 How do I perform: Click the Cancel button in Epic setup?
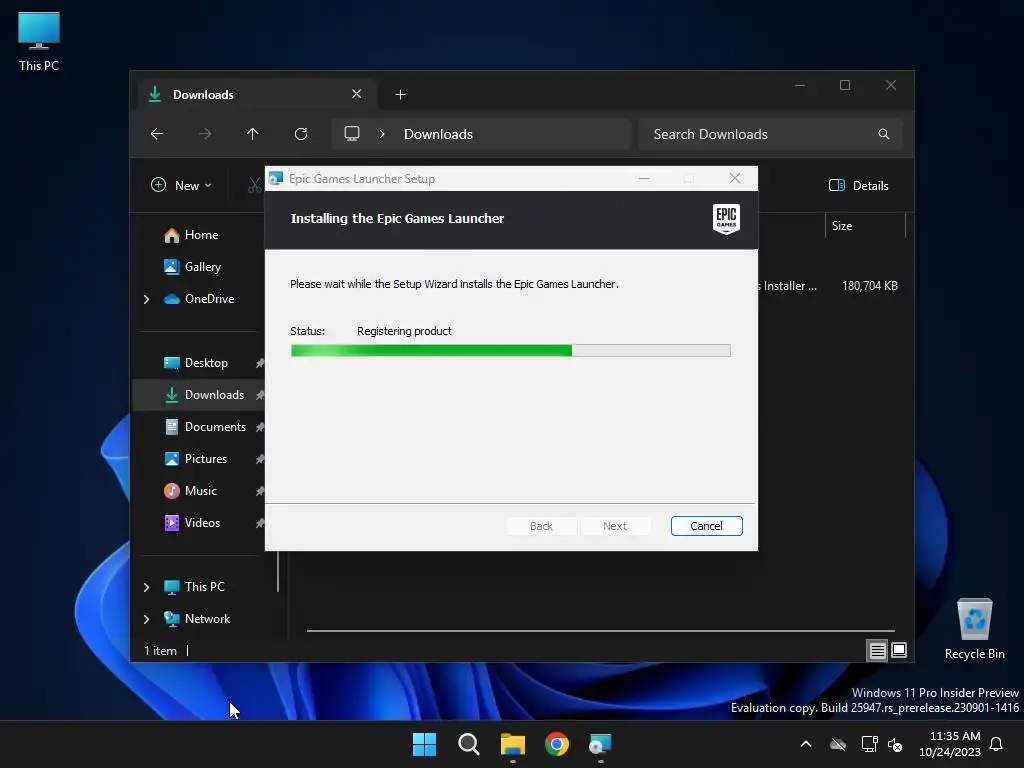706,526
